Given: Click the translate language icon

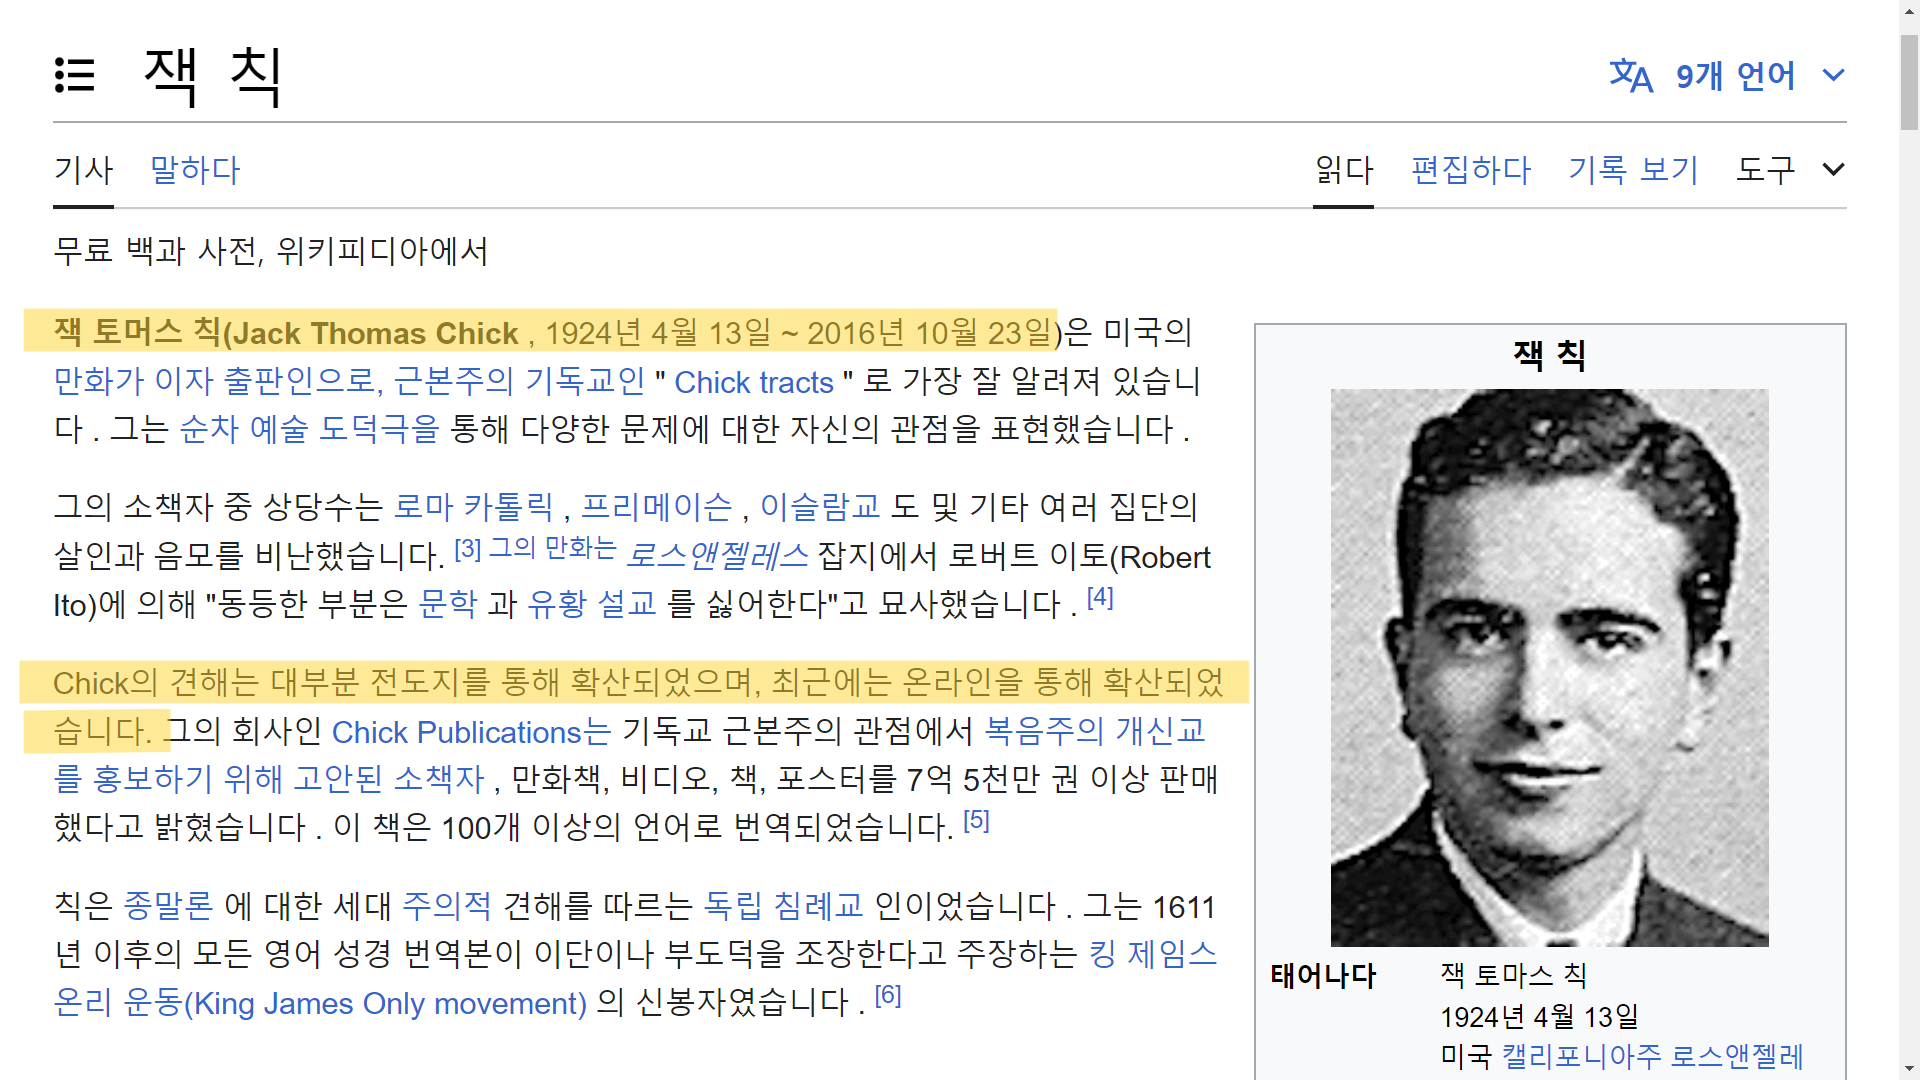Looking at the screenshot, I should click(x=1631, y=76).
